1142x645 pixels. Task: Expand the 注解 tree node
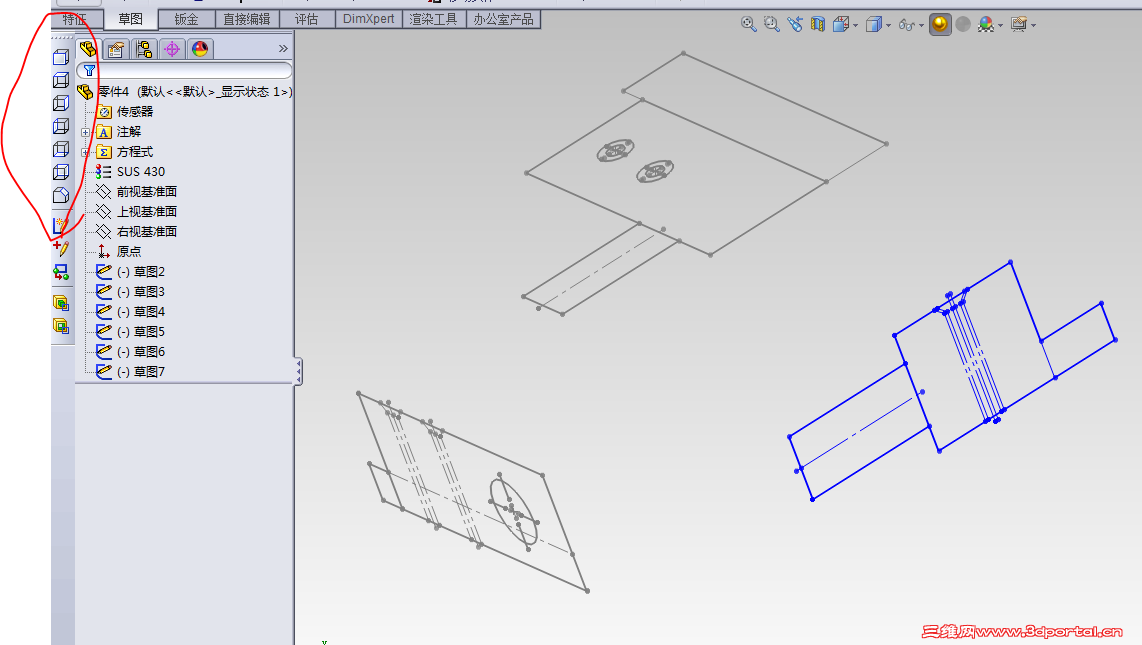coord(85,132)
